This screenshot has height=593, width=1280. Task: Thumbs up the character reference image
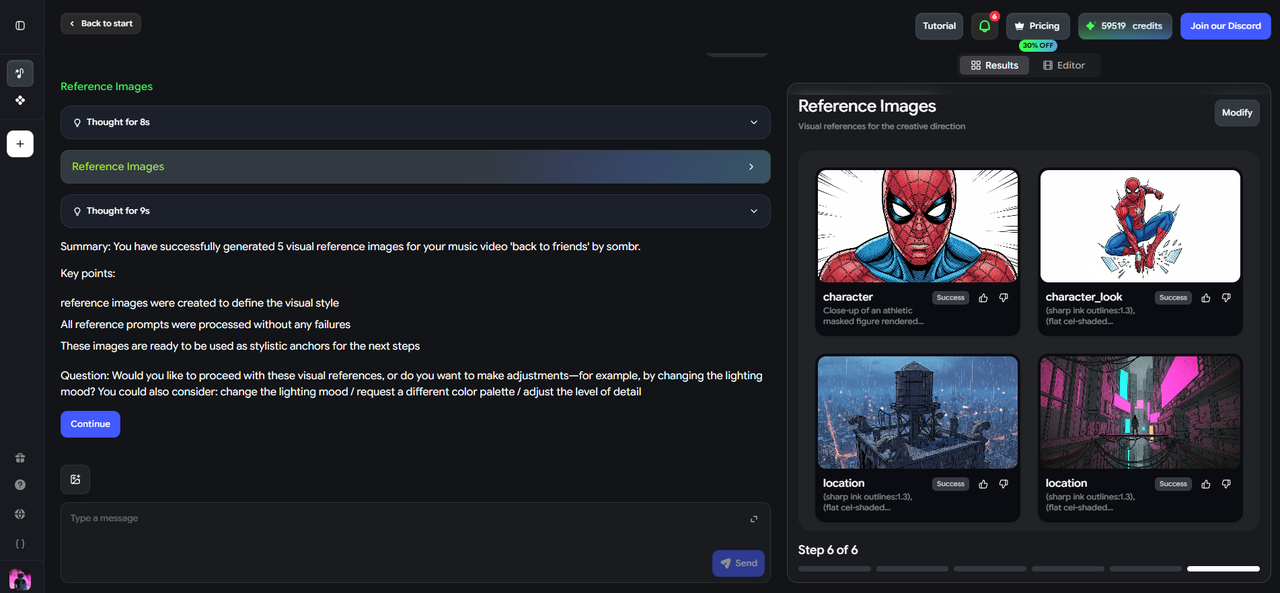pos(983,298)
